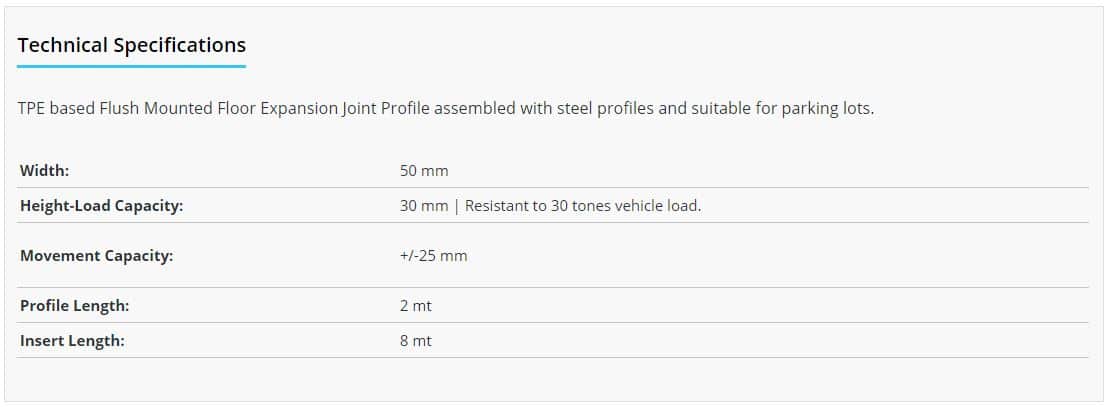Select the Height-Load Capacity label
Image resolution: width=1110 pixels, height=407 pixels.
click(101, 206)
